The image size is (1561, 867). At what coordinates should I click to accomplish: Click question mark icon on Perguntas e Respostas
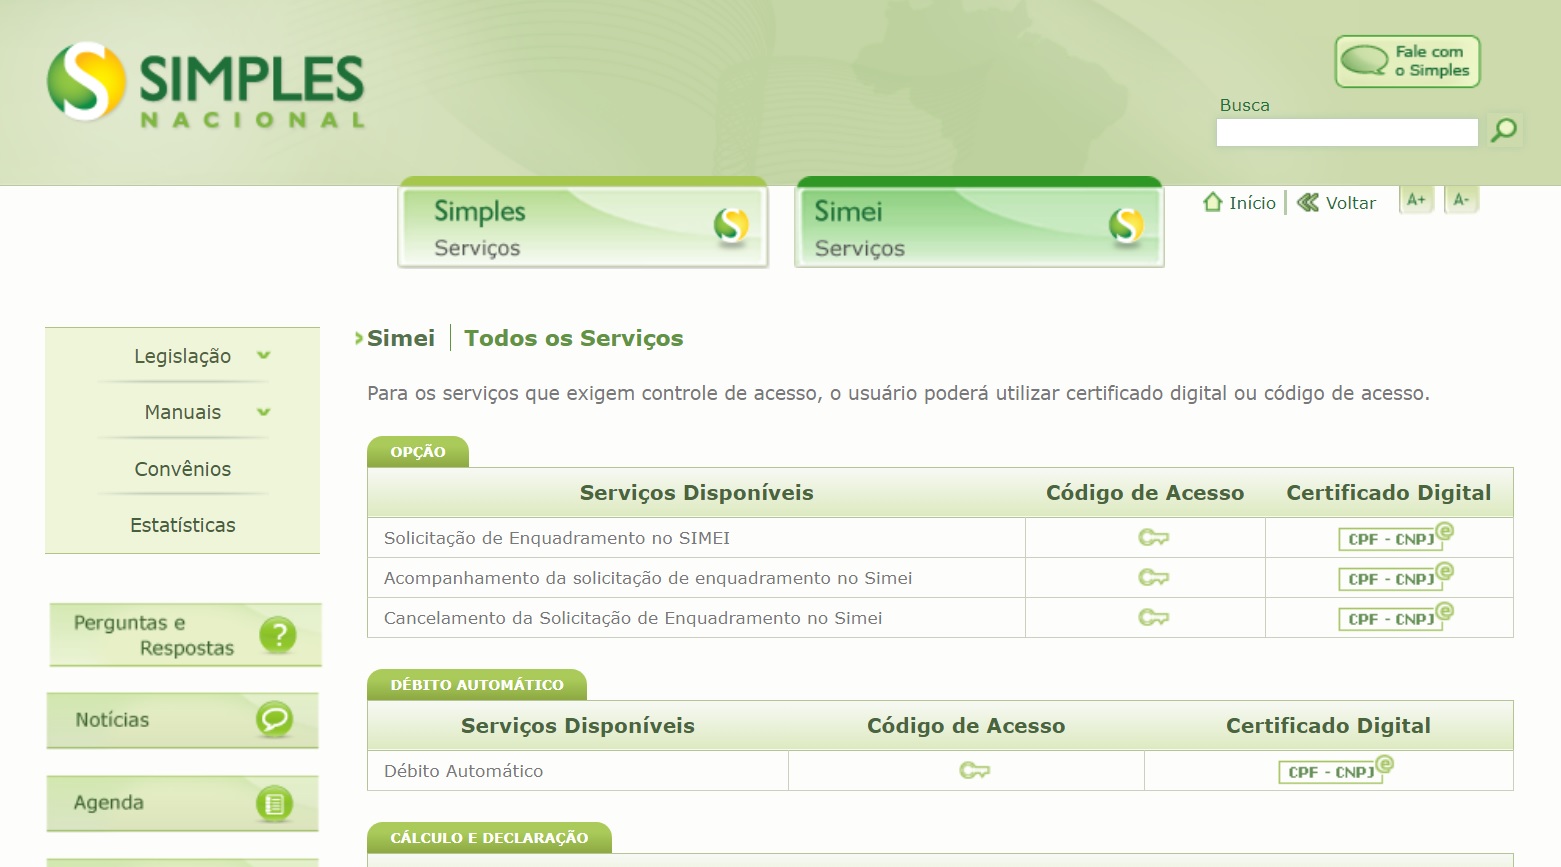[277, 635]
